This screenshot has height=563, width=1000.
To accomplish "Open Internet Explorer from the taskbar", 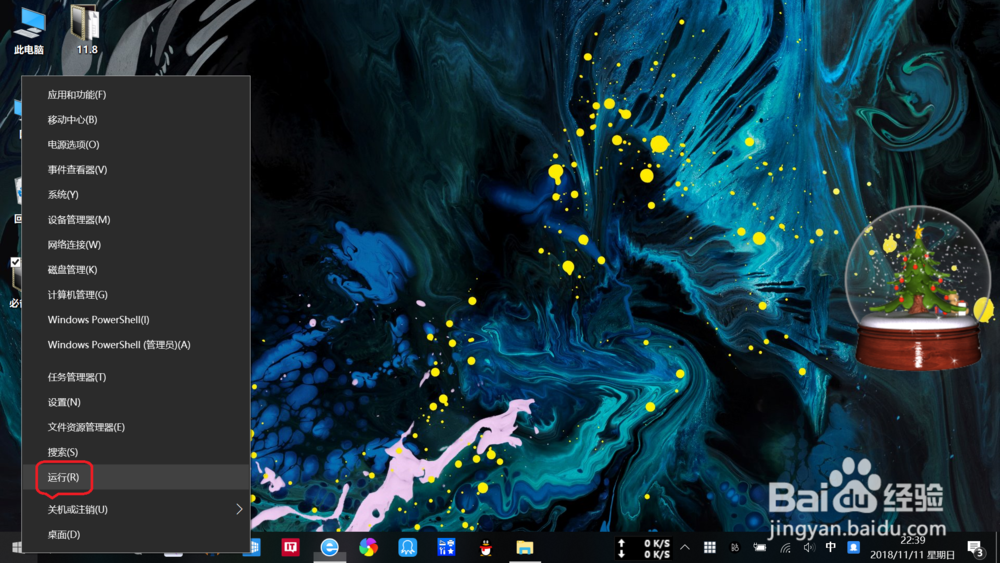I will 329,547.
